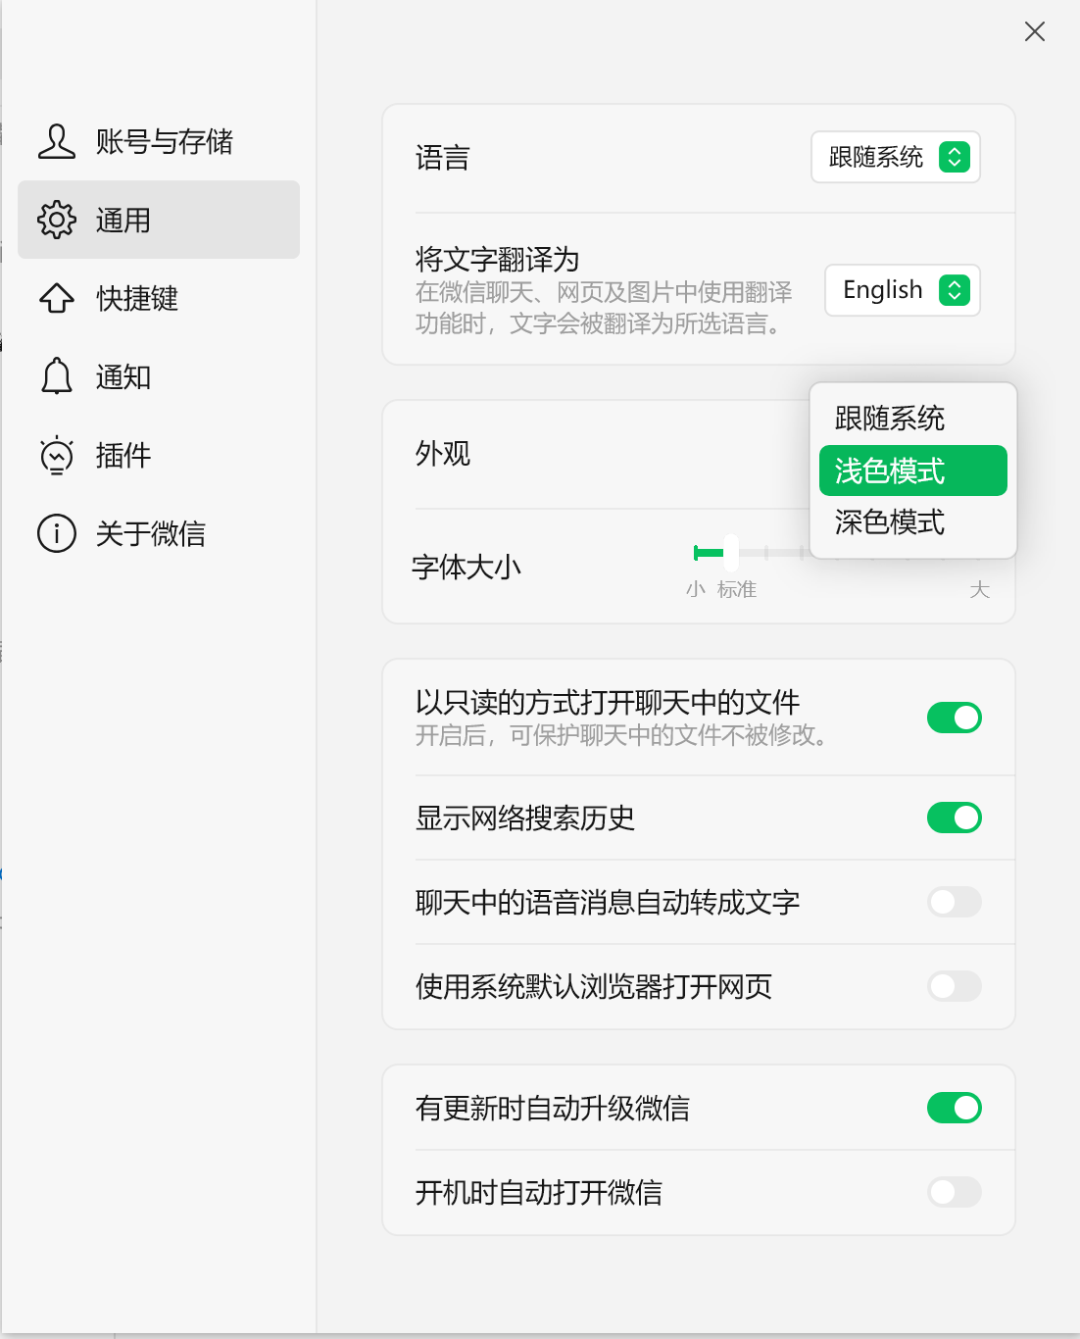This screenshot has height=1339, width=1080.
Task: Click the green stepper arrows beside English
Action: pos(955,290)
